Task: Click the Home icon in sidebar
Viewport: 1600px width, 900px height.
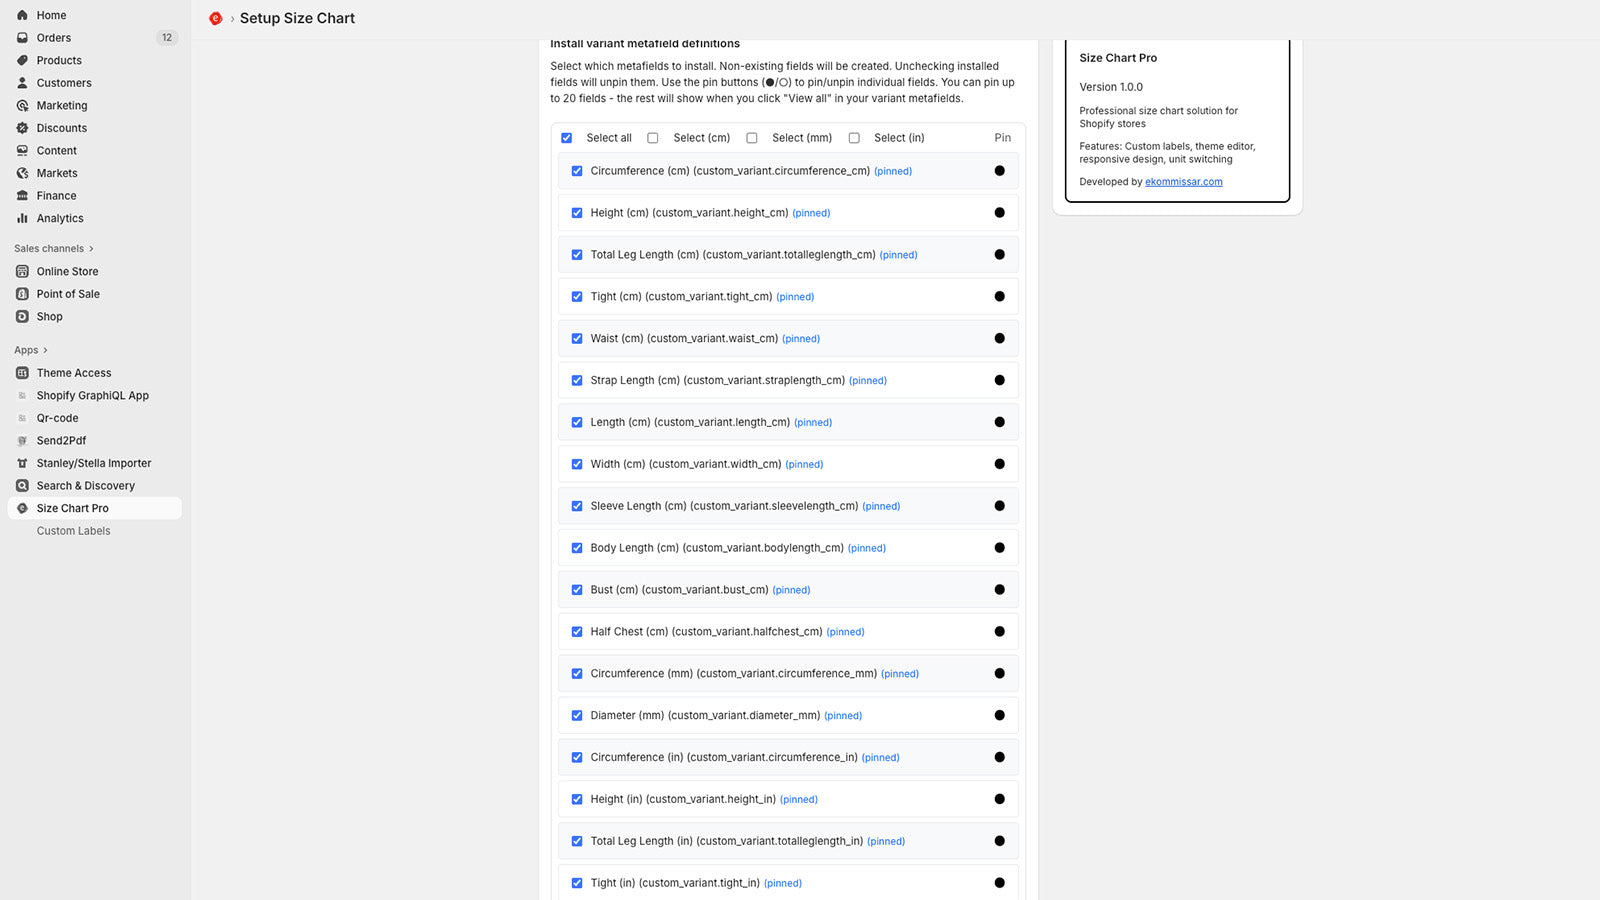Action: point(22,15)
